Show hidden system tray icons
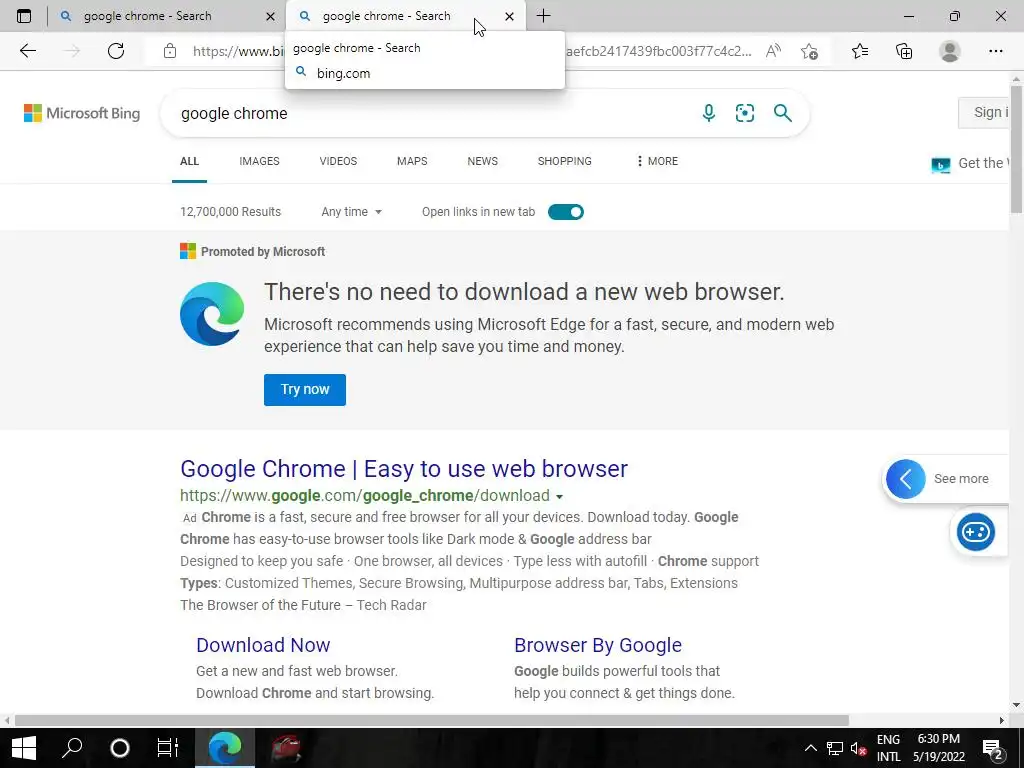 810,748
